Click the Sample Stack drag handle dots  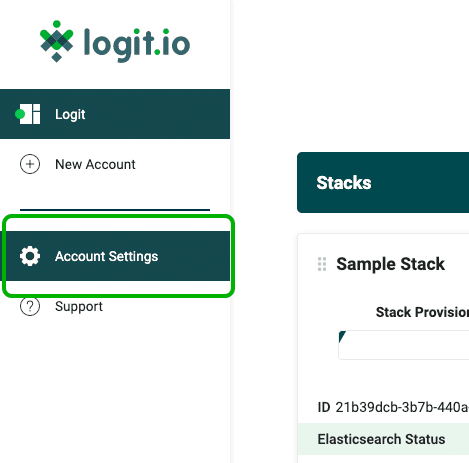(322, 264)
